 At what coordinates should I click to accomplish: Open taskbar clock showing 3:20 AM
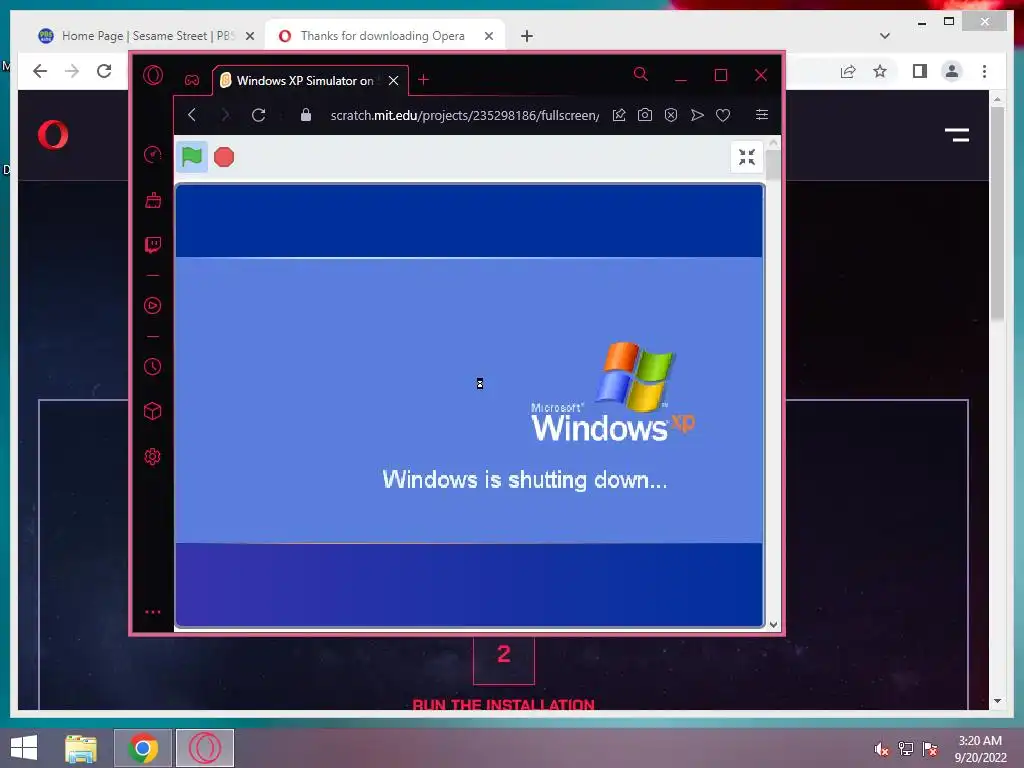pyautogui.click(x=980, y=748)
